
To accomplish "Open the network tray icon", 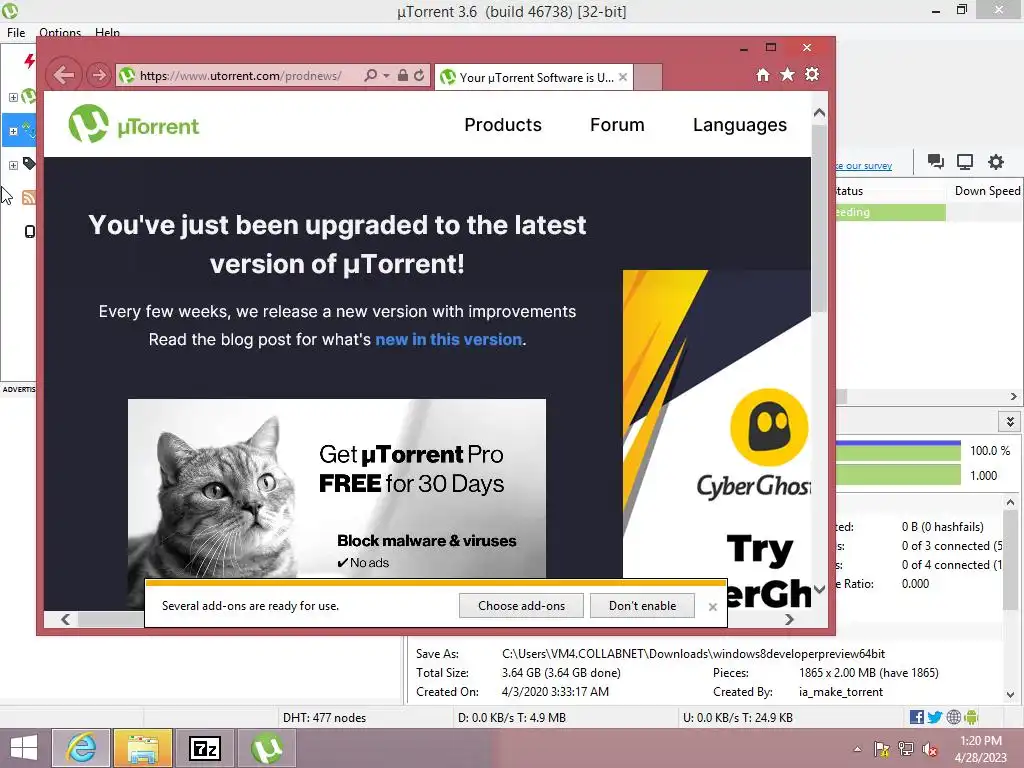I will (x=906, y=749).
